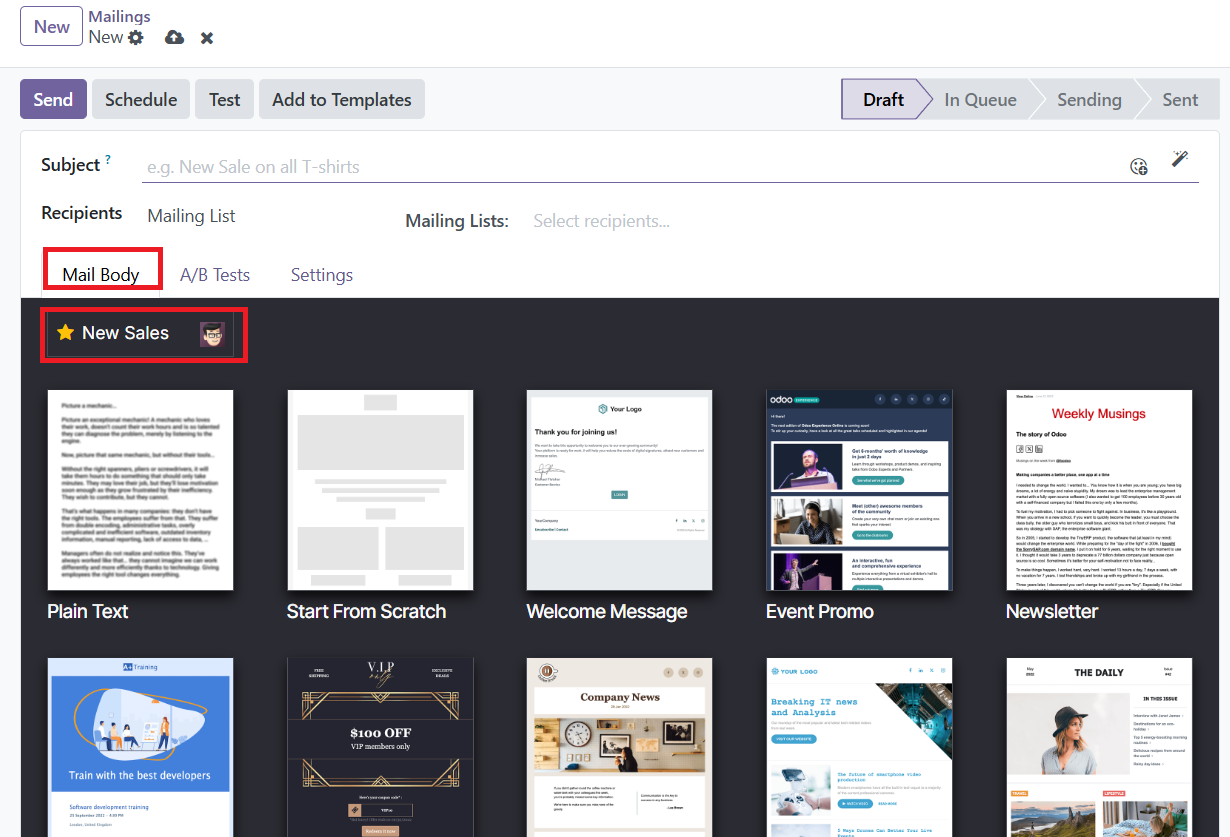1230x837 pixels.
Task: Go to Mailings breadcrumb
Action: [x=119, y=16]
